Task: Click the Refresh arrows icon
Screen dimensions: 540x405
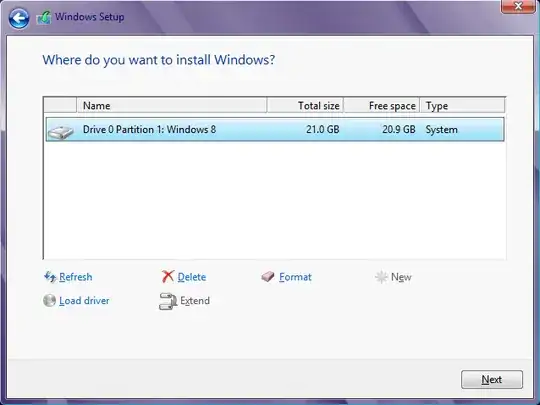Action: coord(50,277)
